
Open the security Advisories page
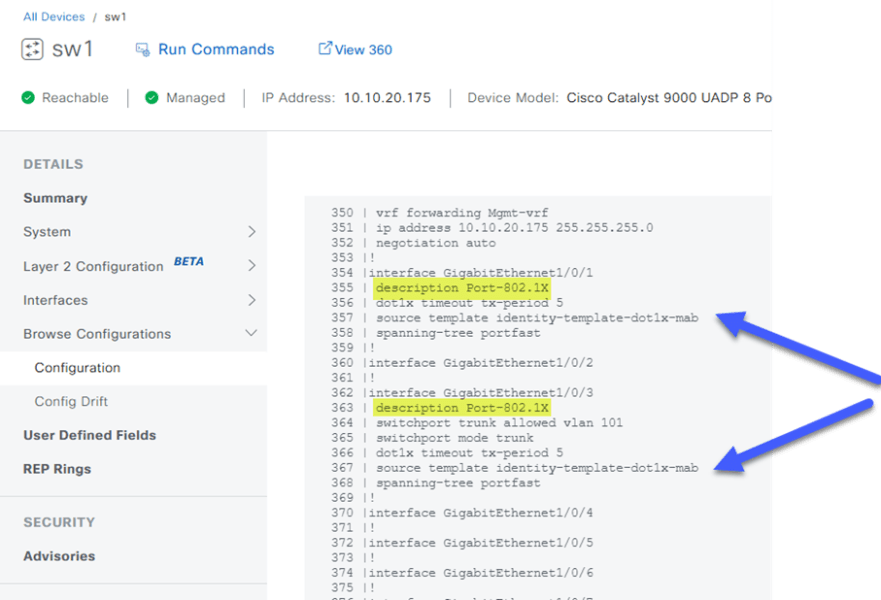click(59, 556)
